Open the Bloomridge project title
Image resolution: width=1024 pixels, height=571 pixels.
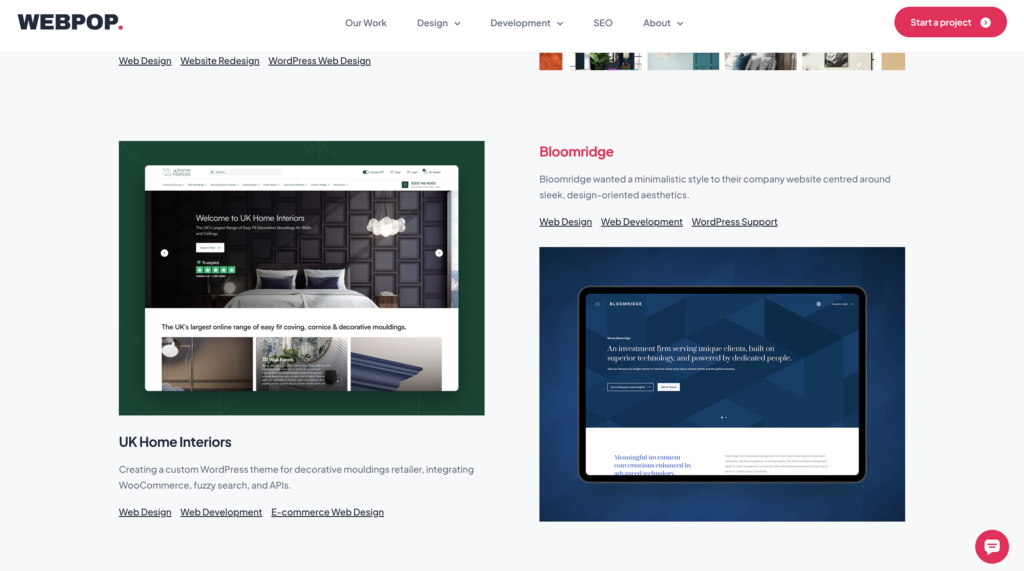pyautogui.click(x=576, y=152)
